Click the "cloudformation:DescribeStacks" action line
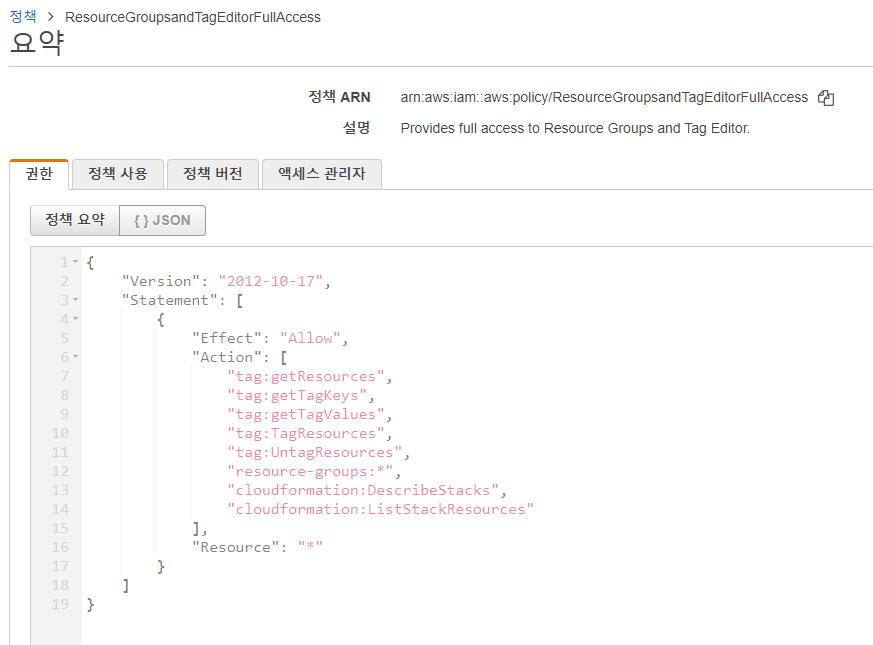 [363, 490]
